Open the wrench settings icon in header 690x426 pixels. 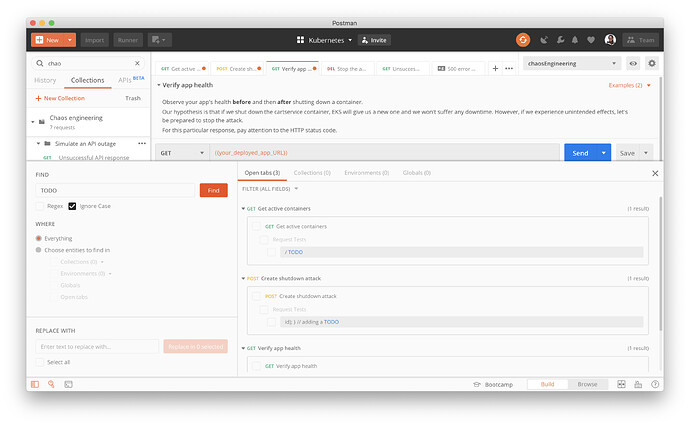560,40
